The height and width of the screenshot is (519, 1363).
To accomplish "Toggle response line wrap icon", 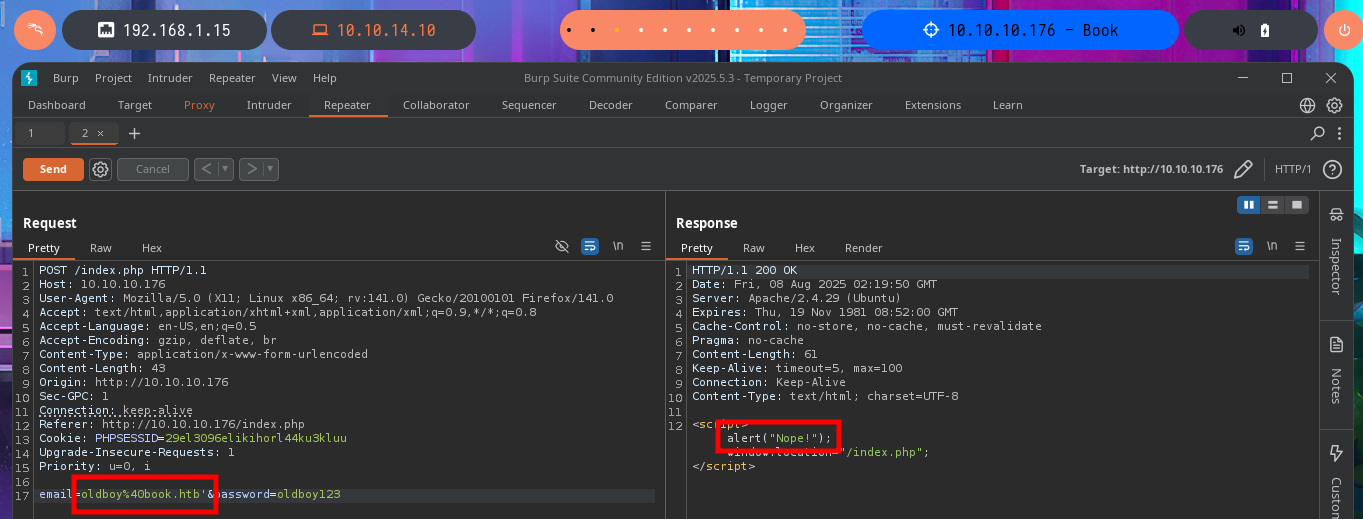I will click(x=1244, y=246).
